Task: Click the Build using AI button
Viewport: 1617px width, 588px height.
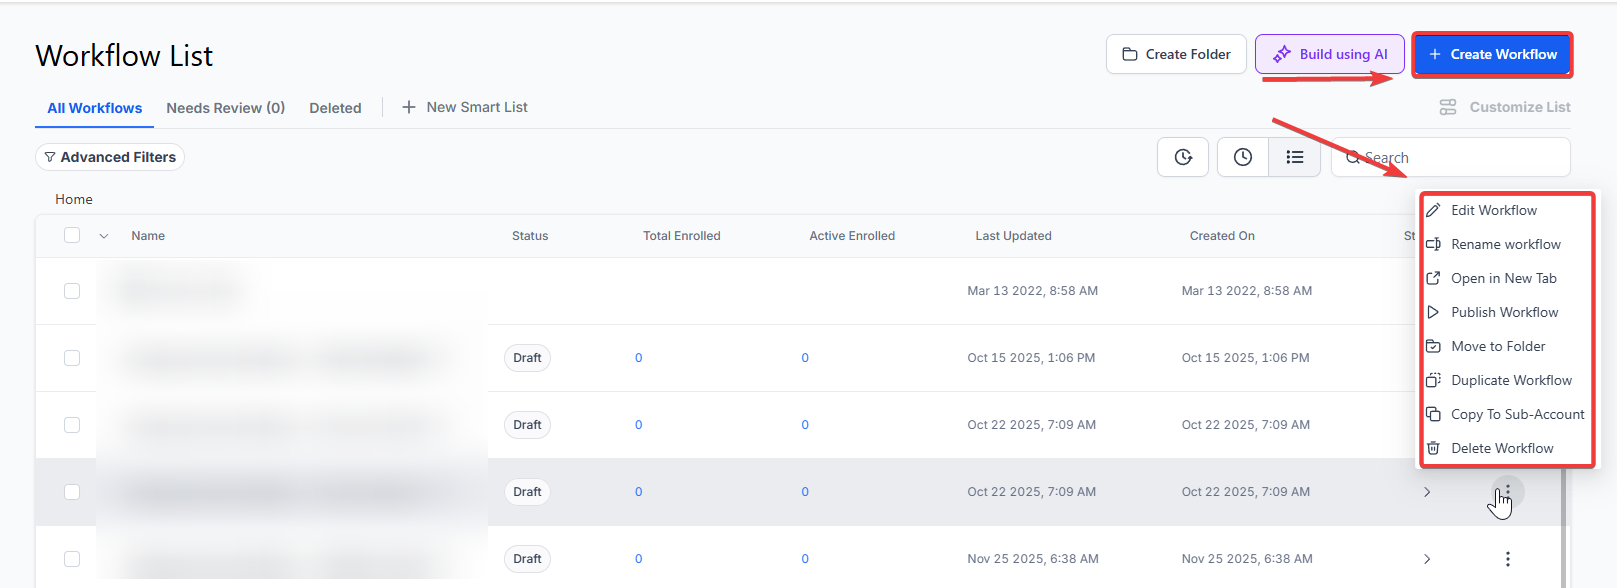Action: tap(1329, 54)
